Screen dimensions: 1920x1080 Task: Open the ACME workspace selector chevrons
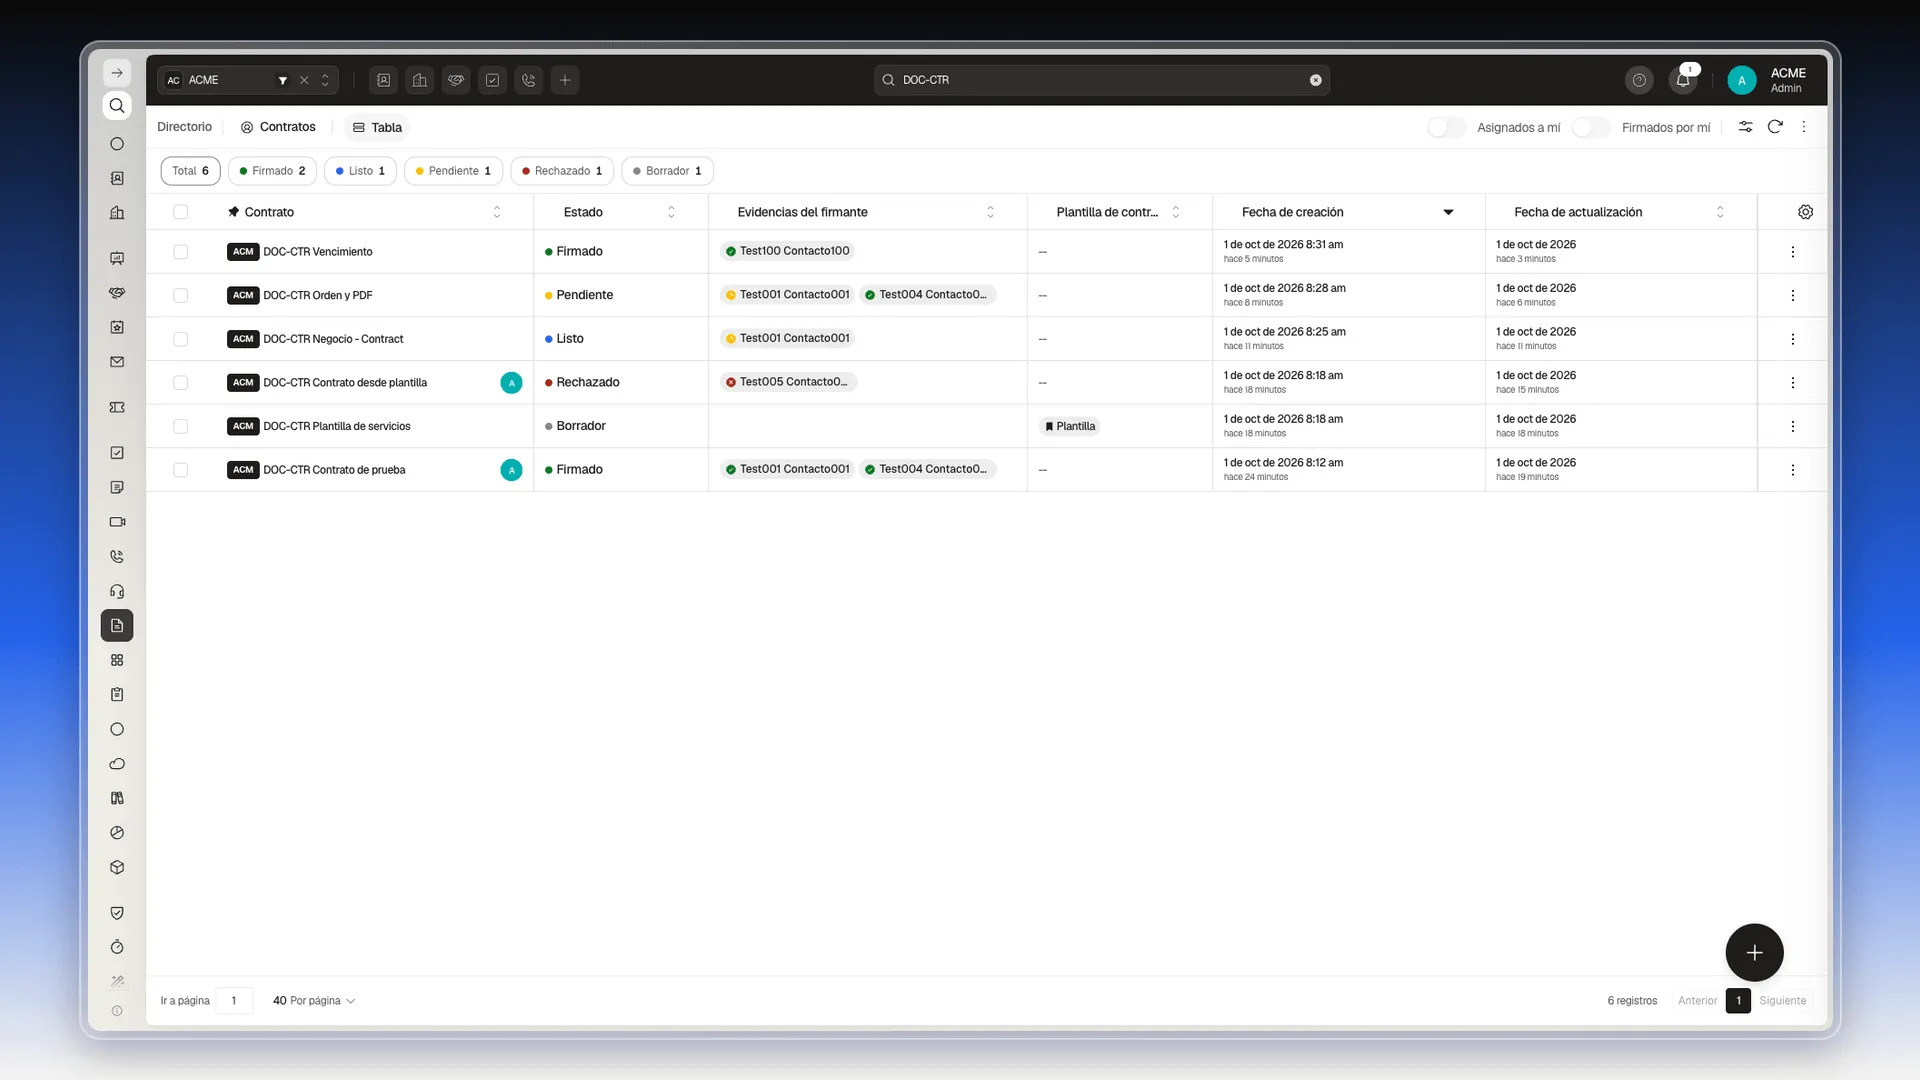(x=325, y=80)
